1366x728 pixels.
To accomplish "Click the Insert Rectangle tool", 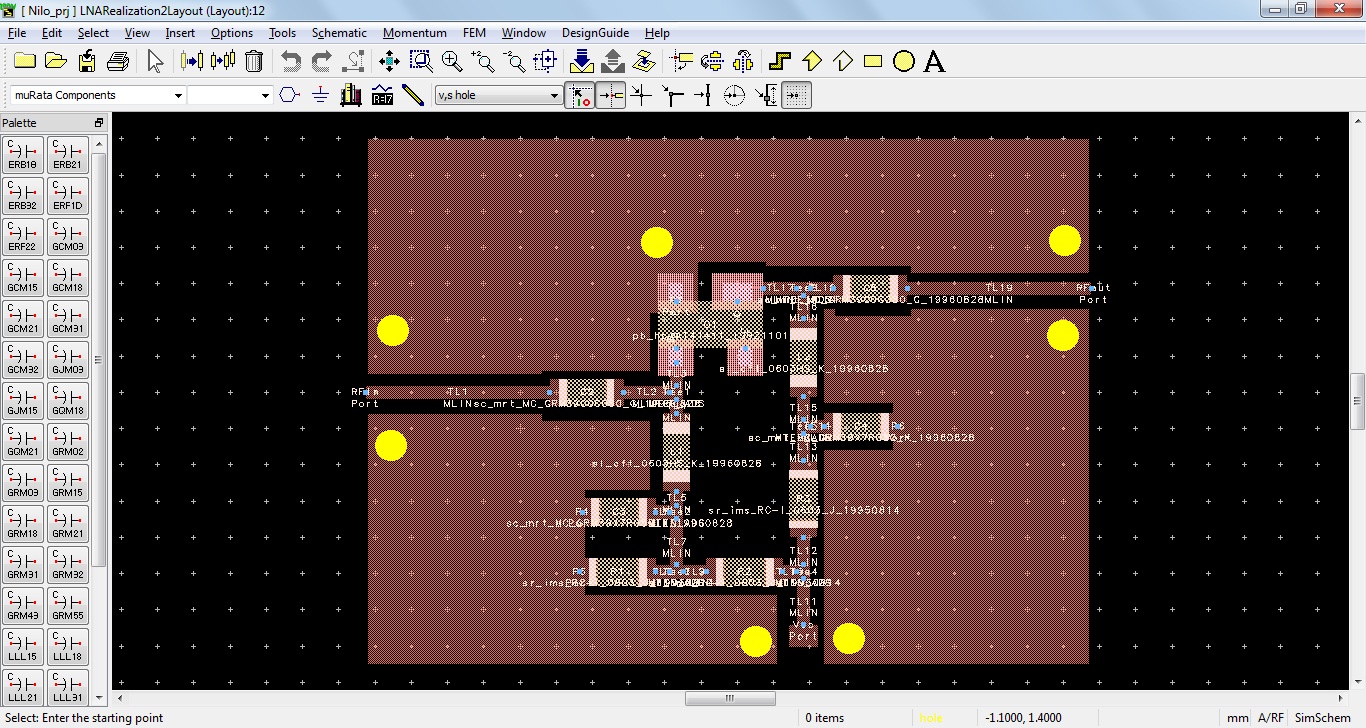I will [873, 61].
